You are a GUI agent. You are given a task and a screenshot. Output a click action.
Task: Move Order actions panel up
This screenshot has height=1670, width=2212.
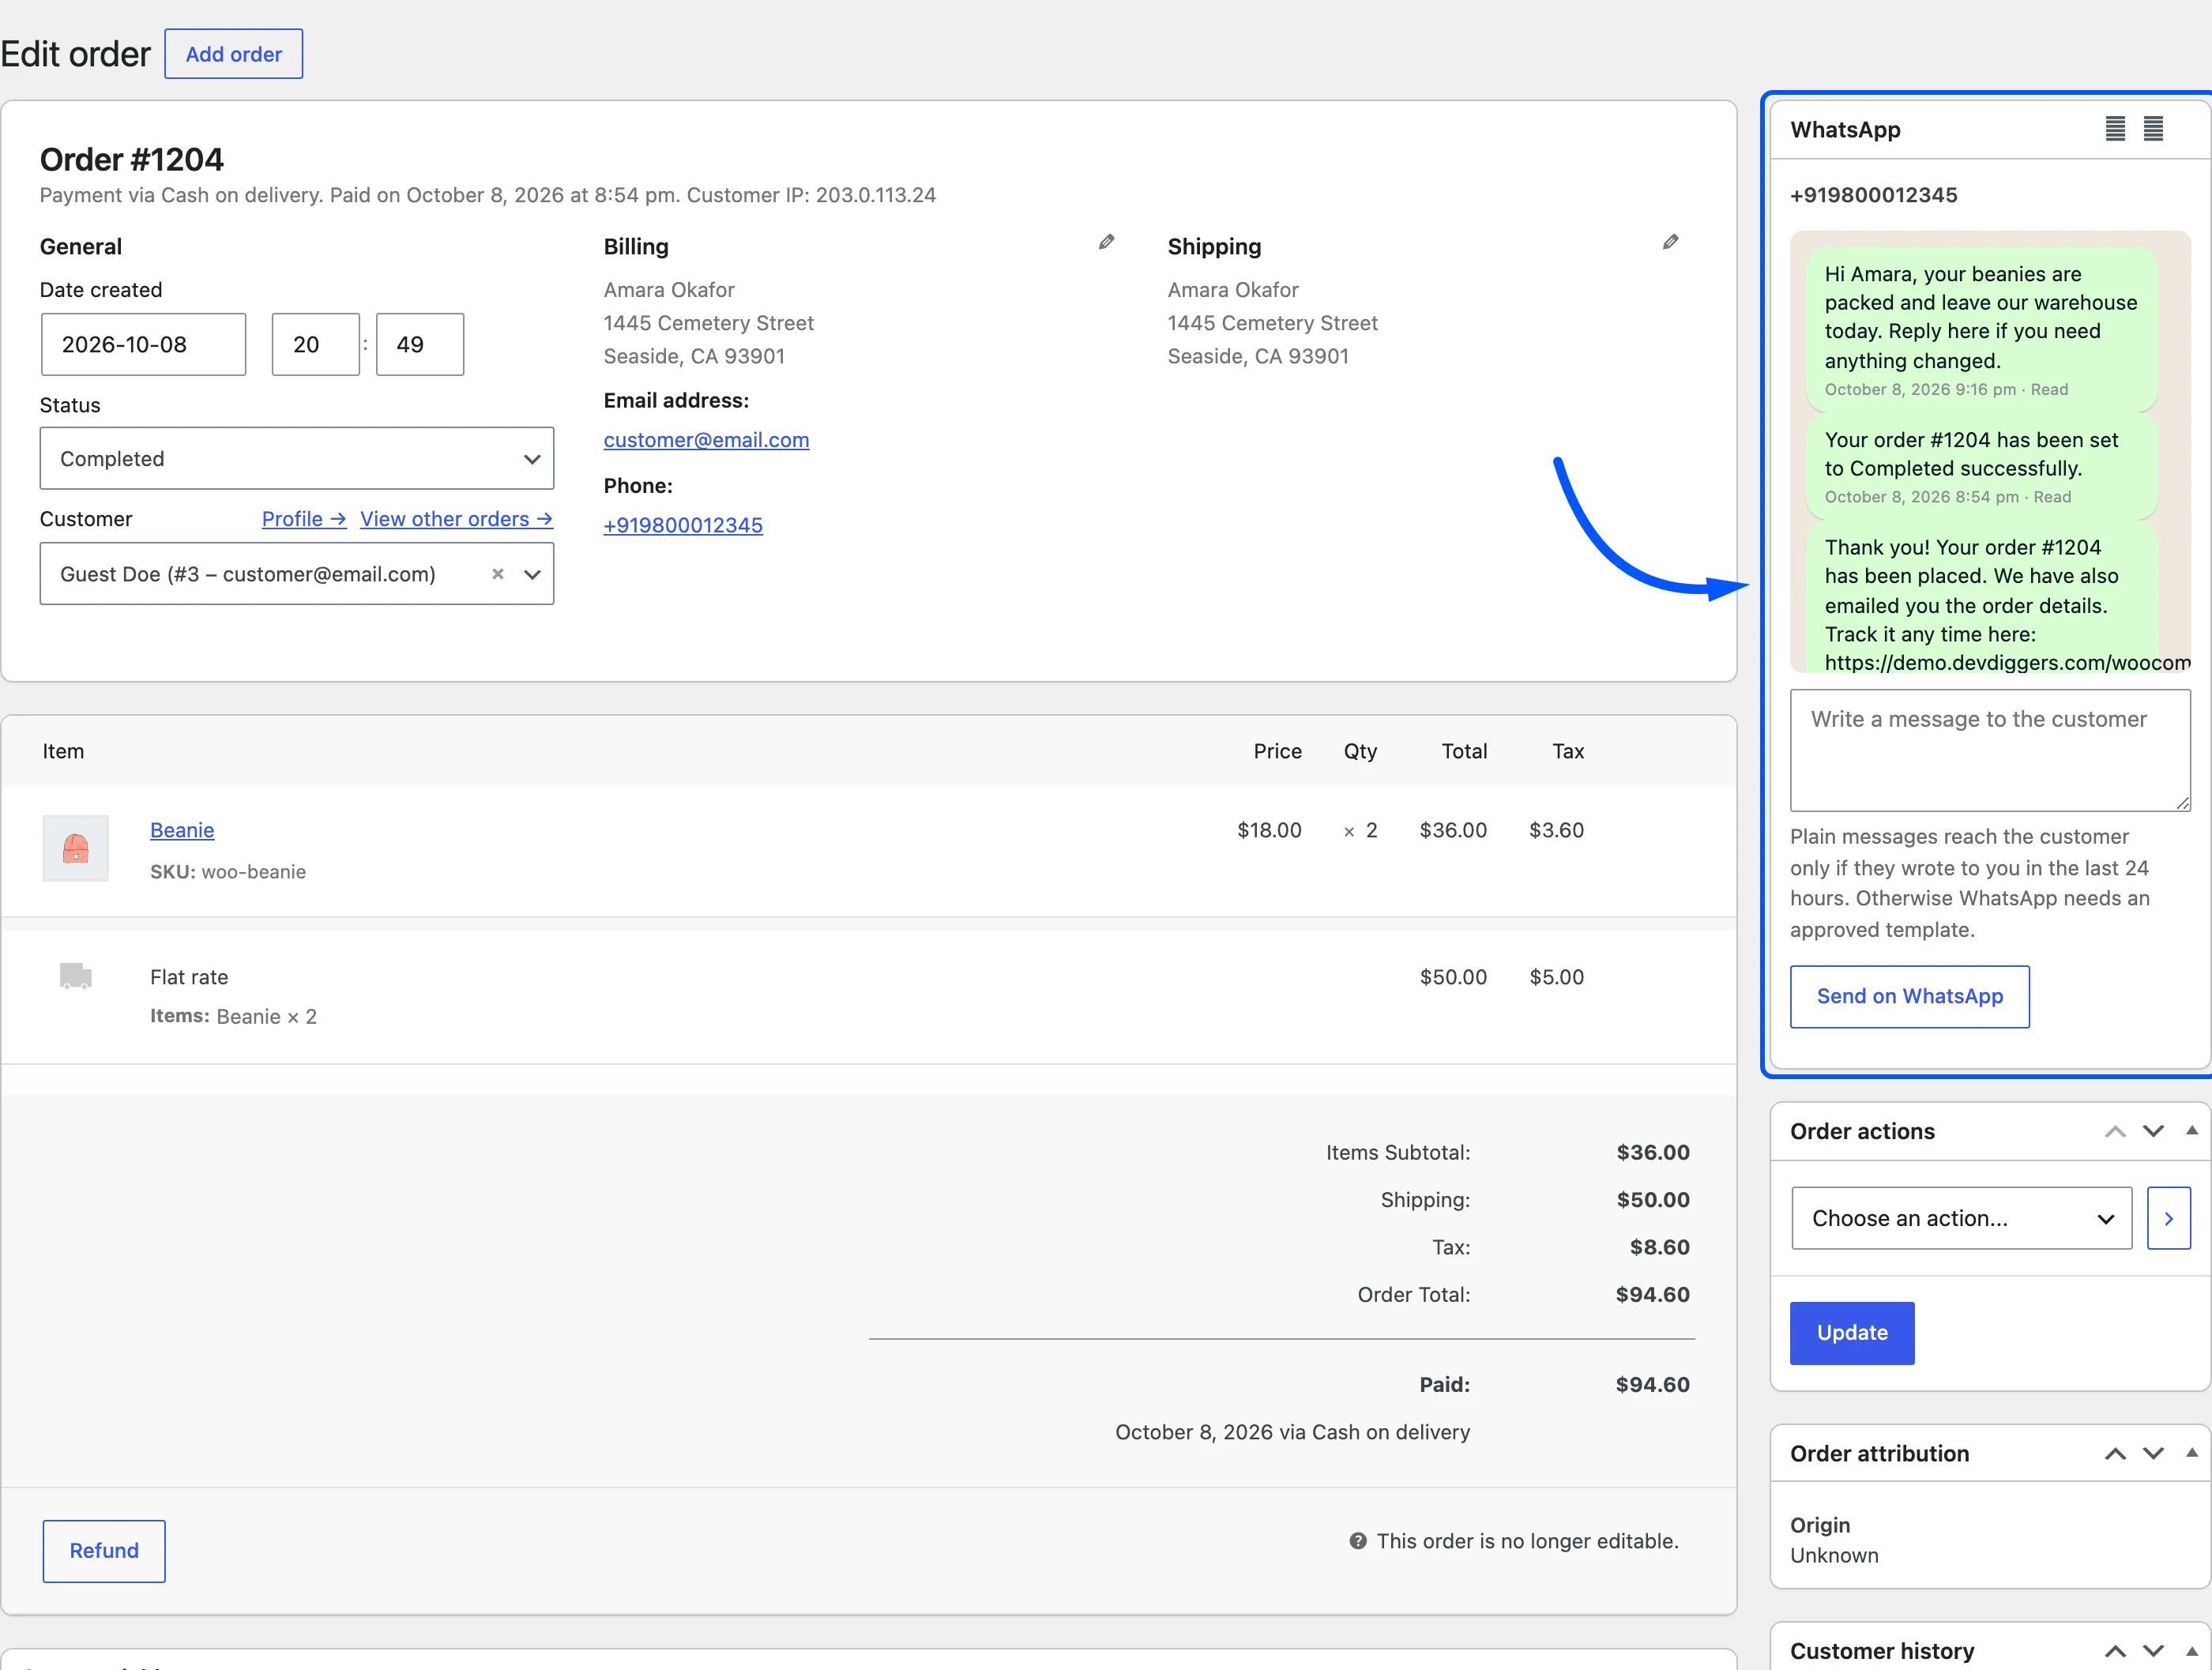(2115, 1131)
